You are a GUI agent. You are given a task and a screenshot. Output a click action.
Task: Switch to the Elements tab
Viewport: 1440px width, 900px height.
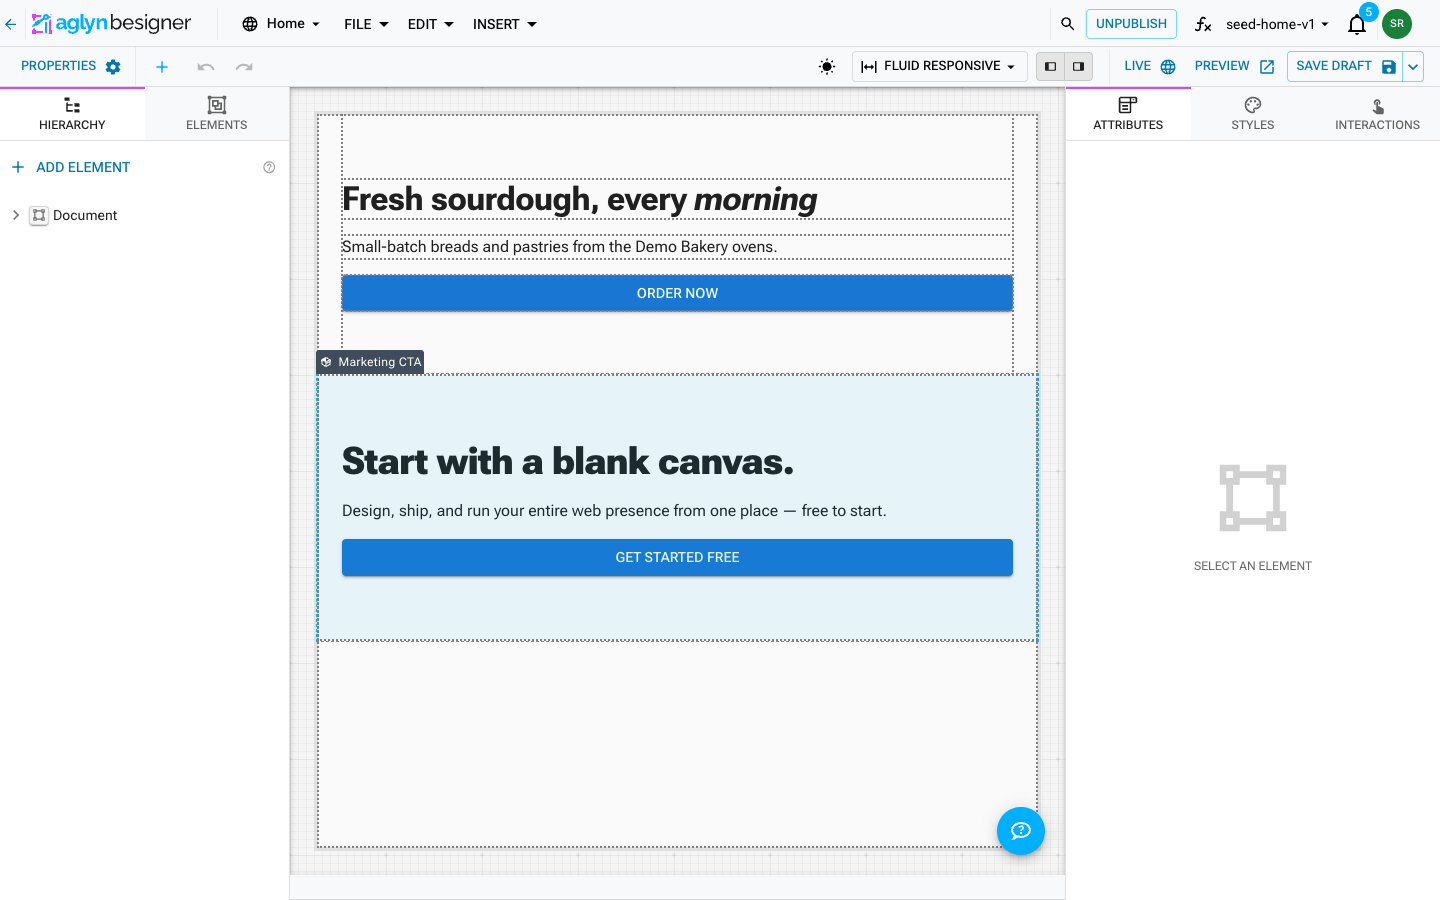click(x=217, y=114)
